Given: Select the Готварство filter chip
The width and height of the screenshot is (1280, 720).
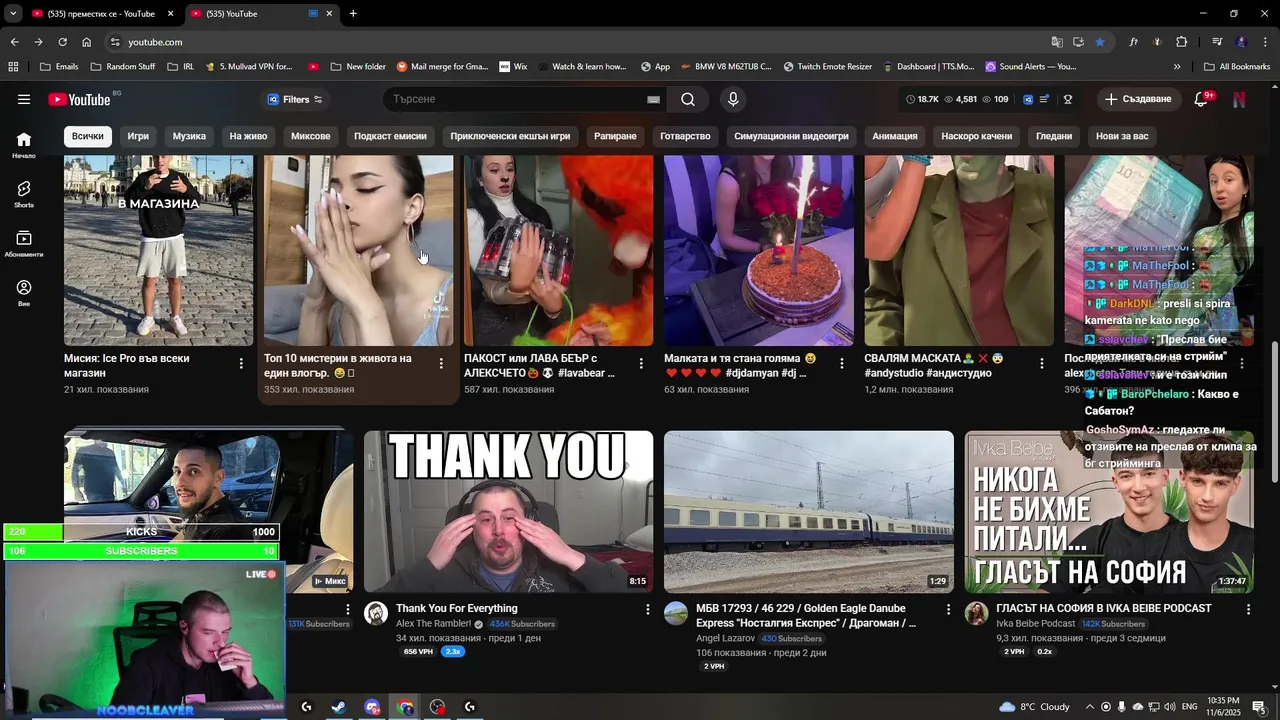Looking at the screenshot, I should pos(685,136).
